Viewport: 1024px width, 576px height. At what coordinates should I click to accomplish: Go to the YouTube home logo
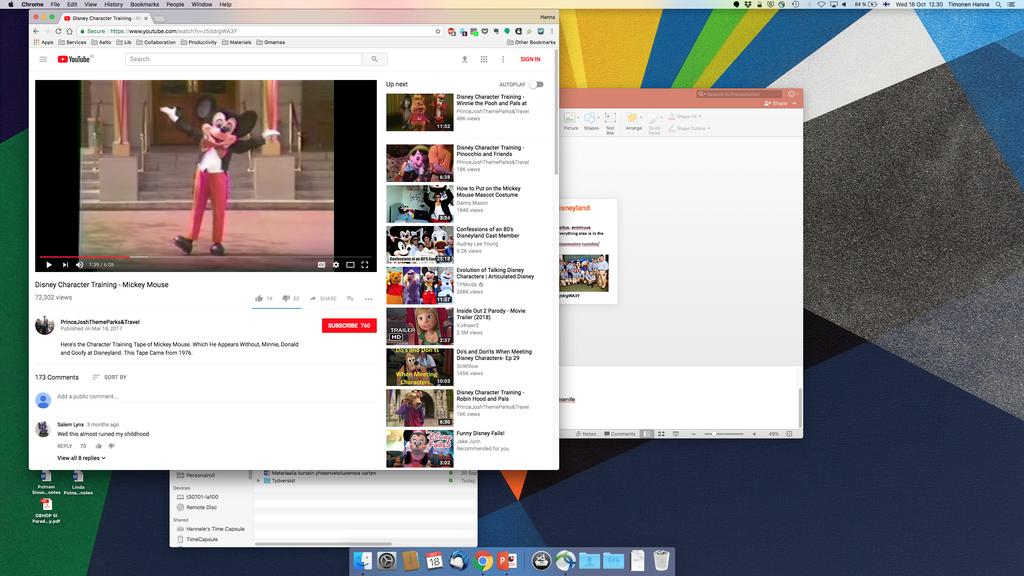(74, 59)
